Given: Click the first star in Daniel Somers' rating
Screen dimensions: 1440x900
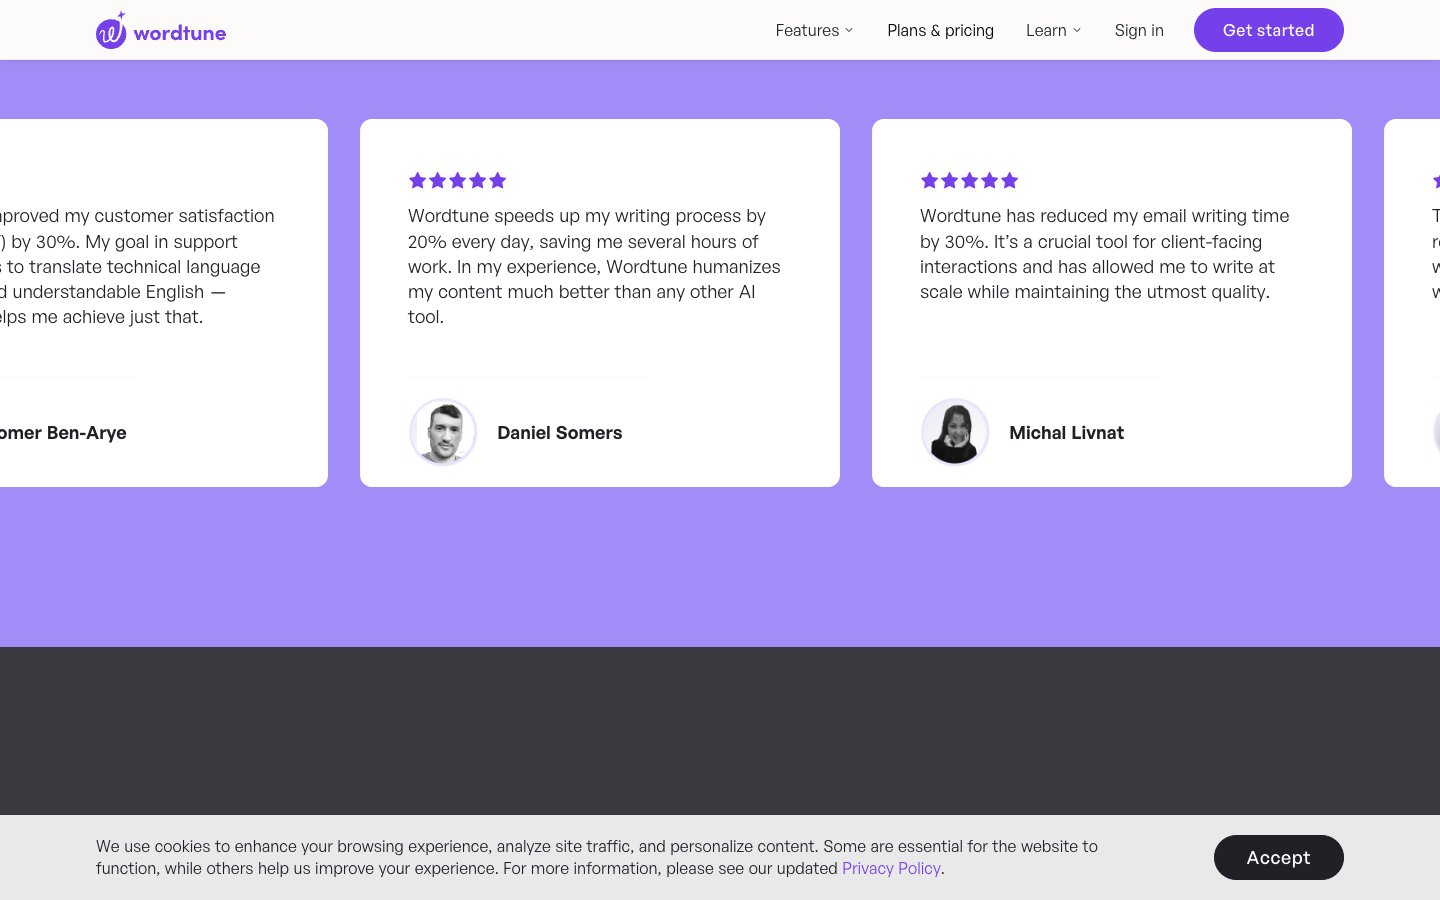Looking at the screenshot, I should [417, 180].
